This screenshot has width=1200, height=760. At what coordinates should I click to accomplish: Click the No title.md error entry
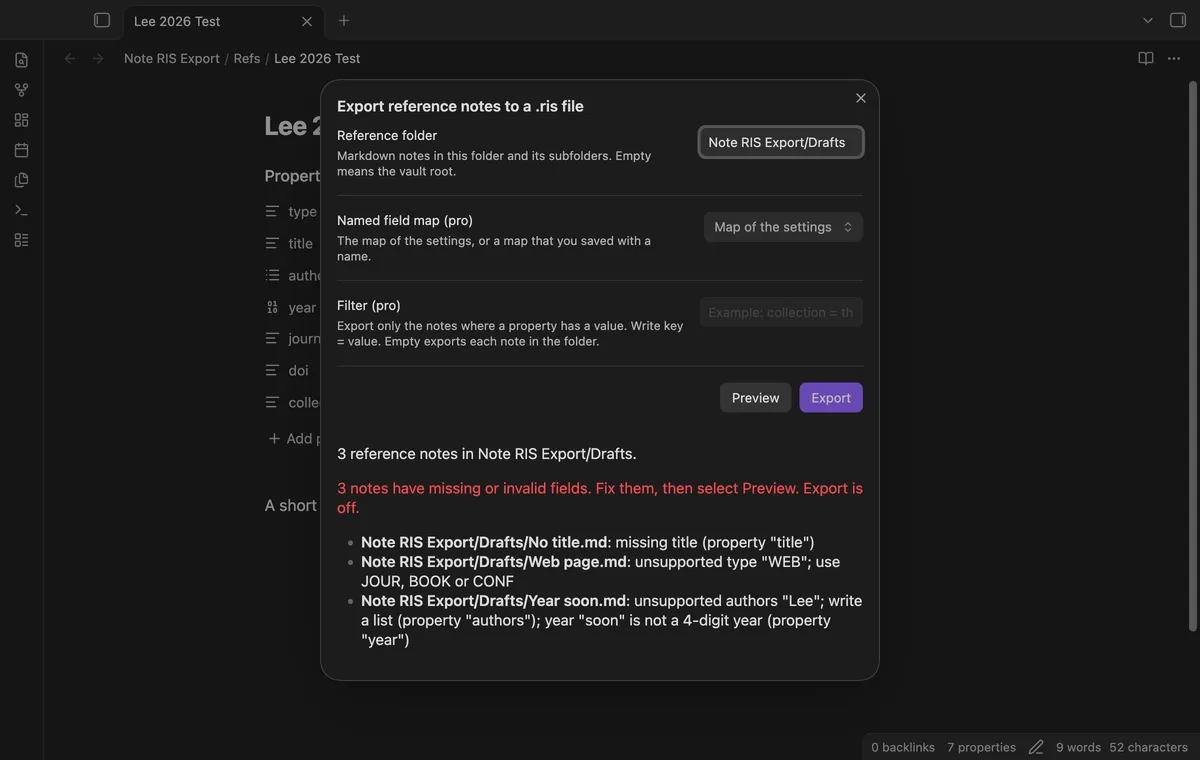(588, 542)
